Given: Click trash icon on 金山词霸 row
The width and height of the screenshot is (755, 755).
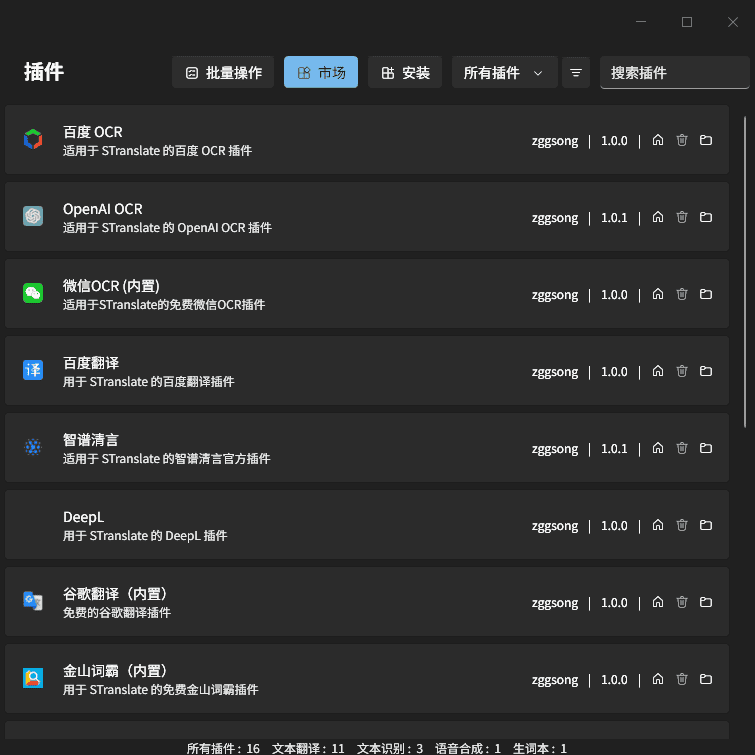Looking at the screenshot, I should point(682,679).
